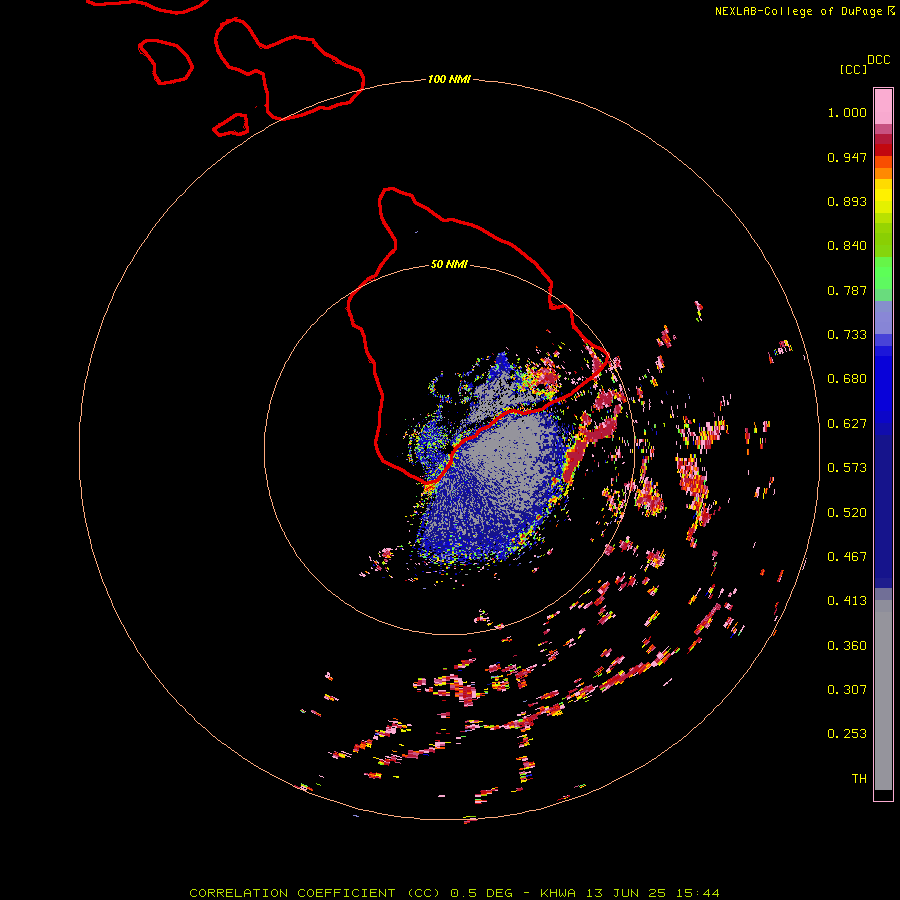Click the 100 NMI range ring label
The height and width of the screenshot is (900, 900).
449,79
